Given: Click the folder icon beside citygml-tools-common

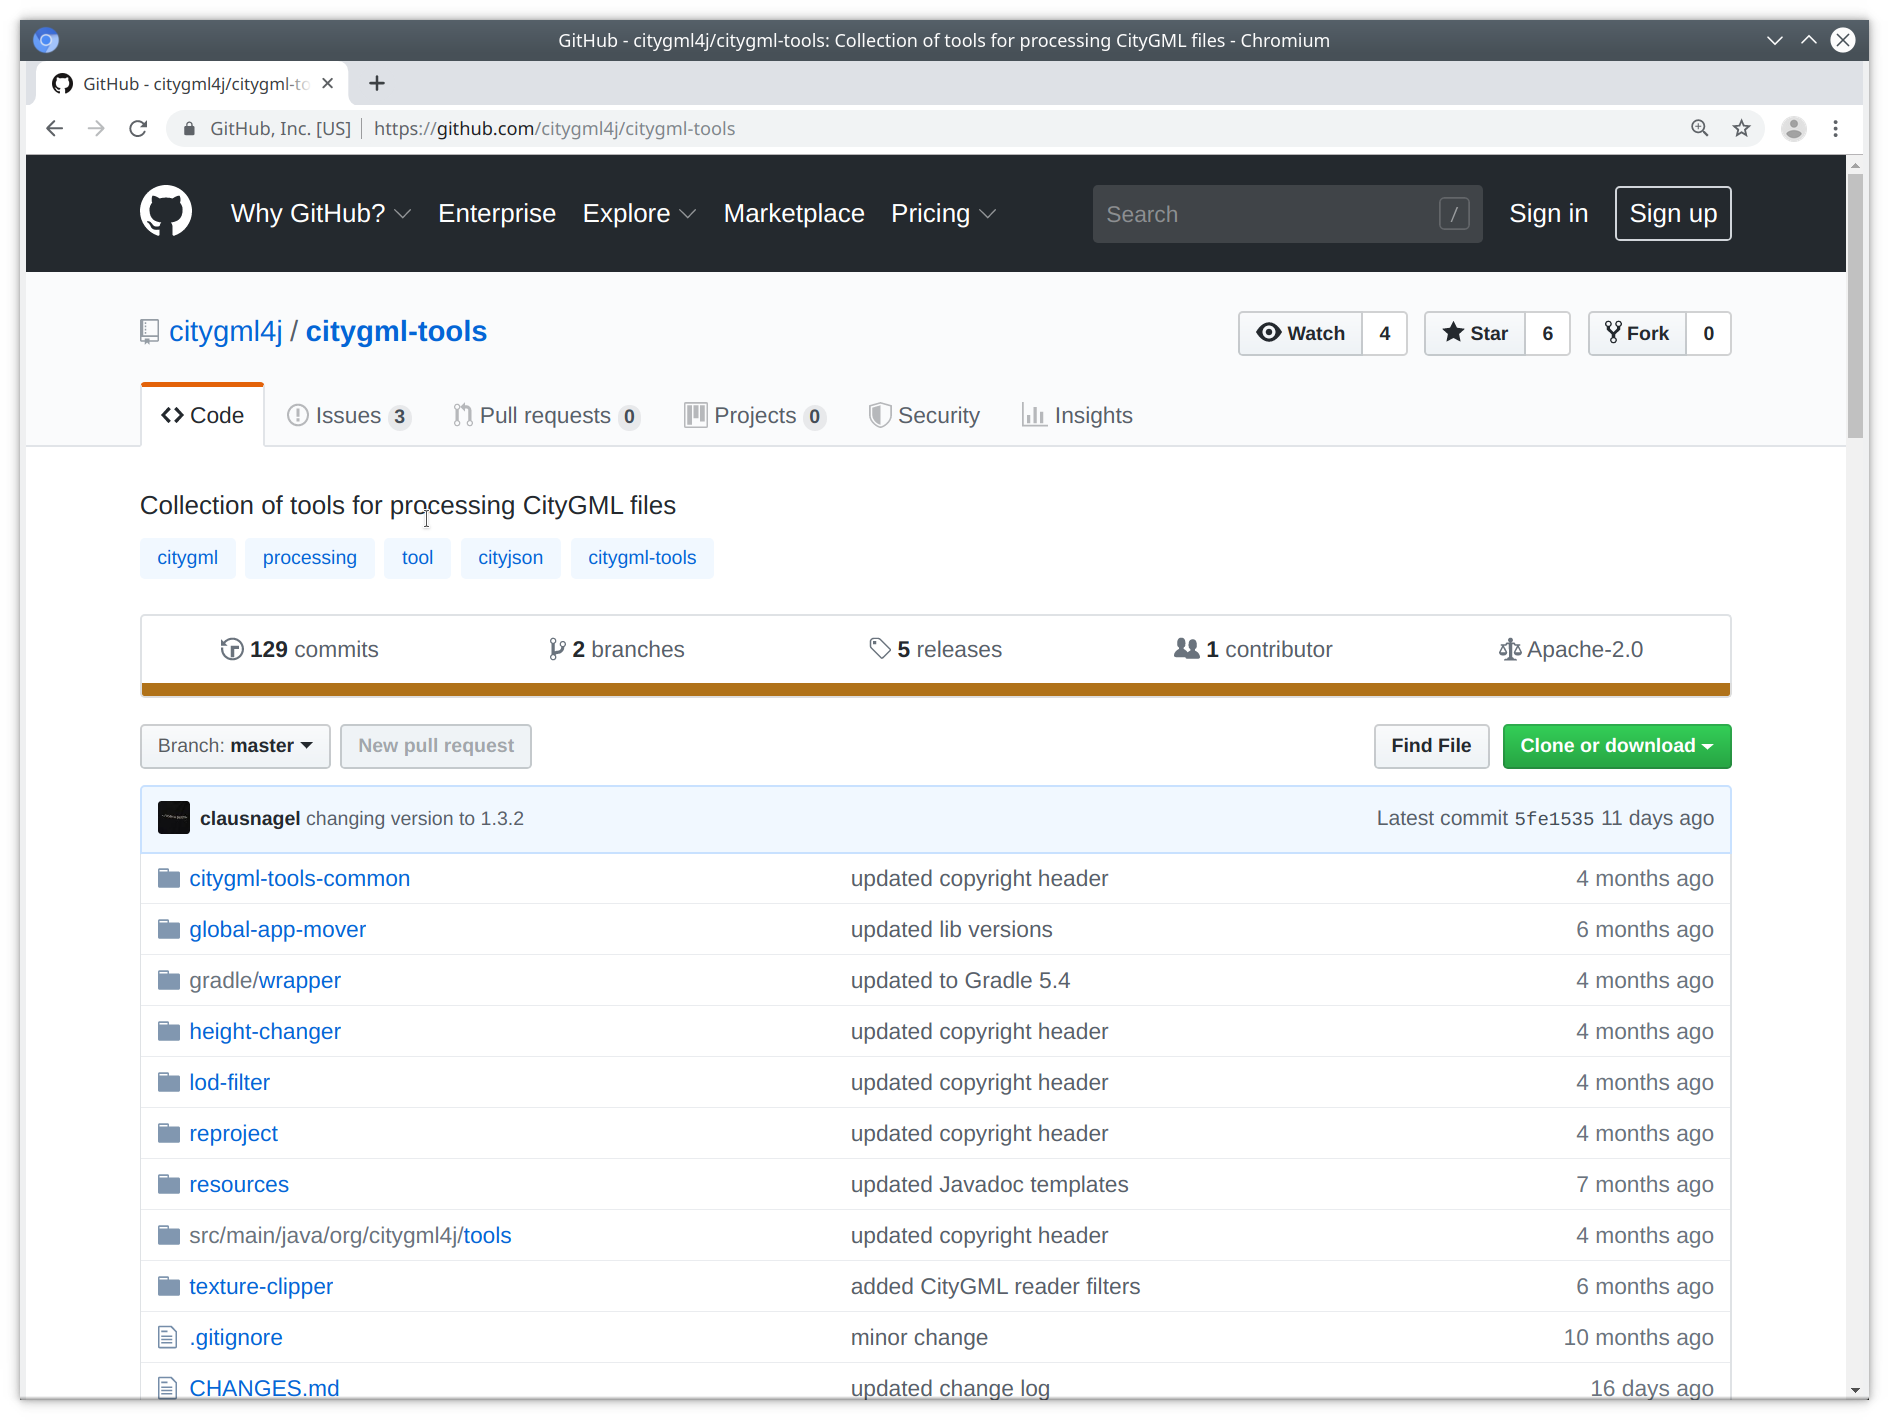Looking at the screenshot, I should [x=169, y=879].
